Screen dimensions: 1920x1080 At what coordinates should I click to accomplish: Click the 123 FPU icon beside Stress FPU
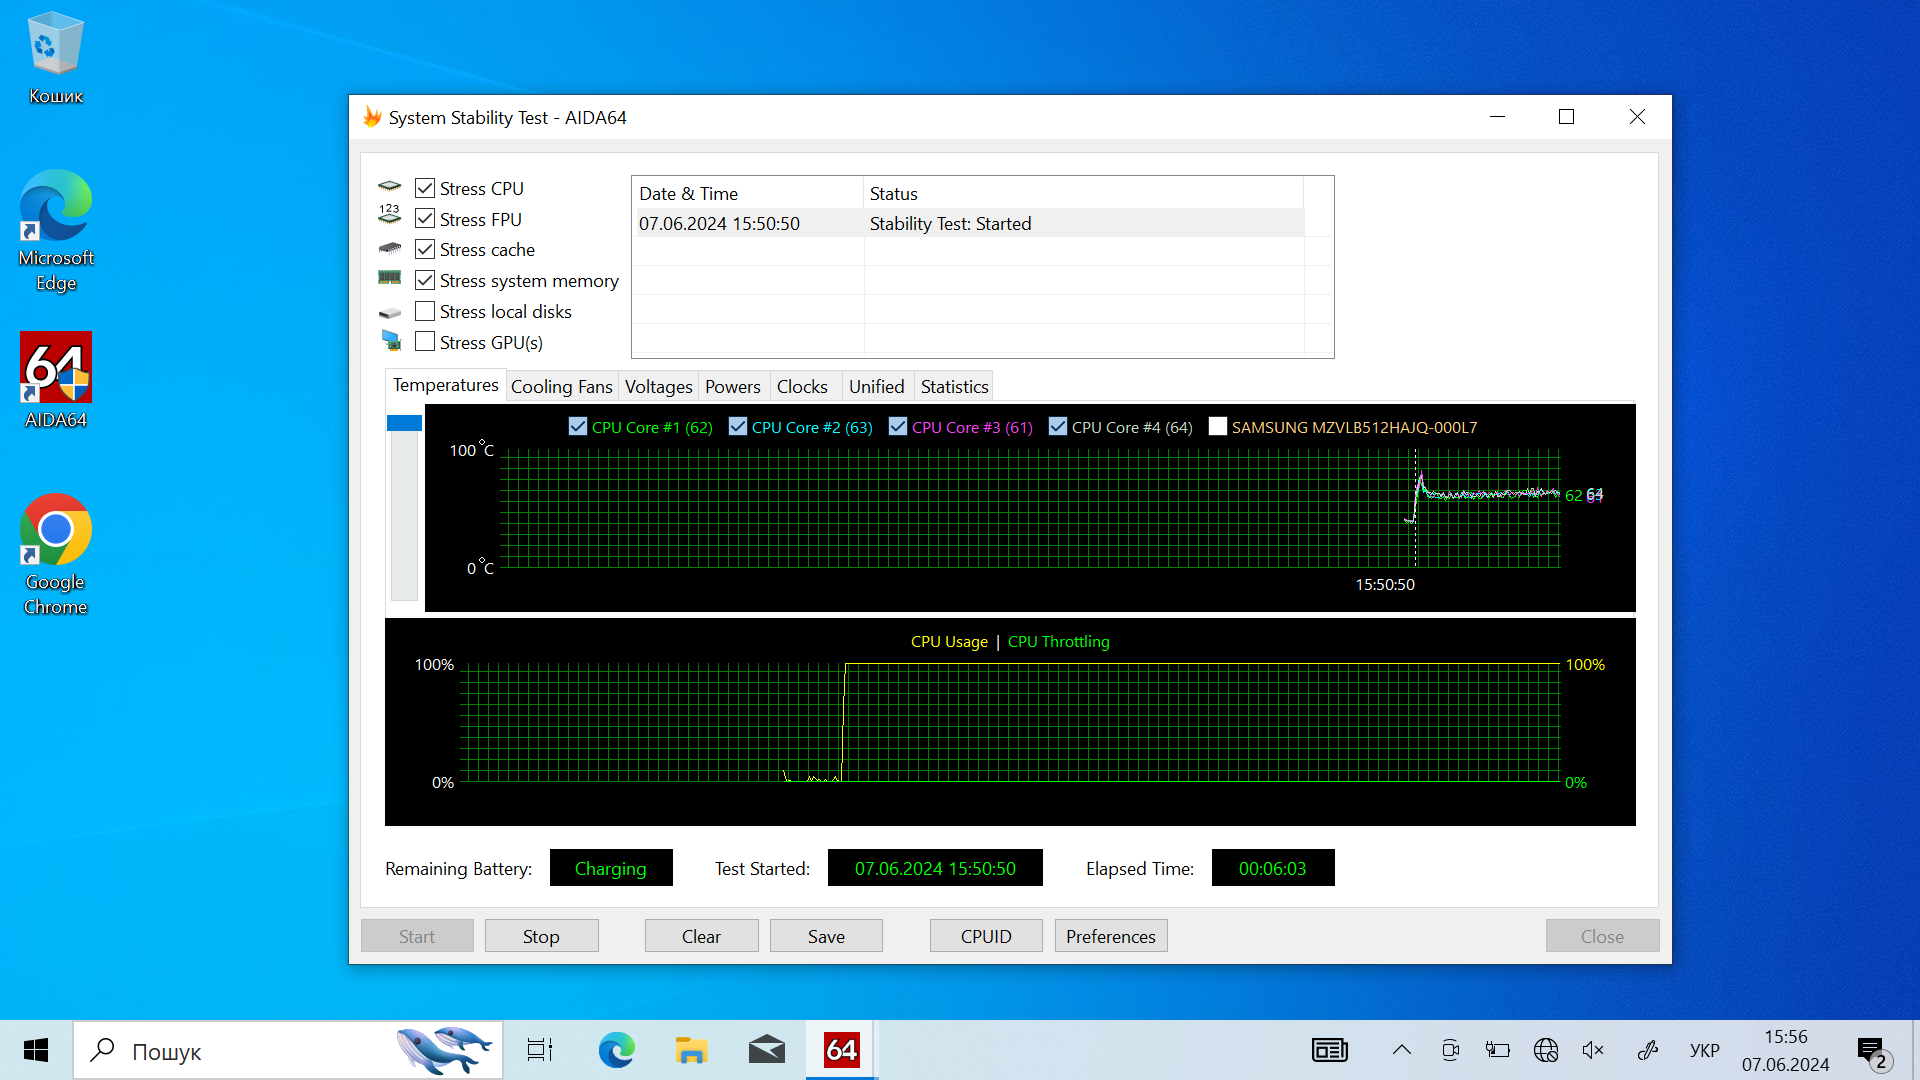pos(390,215)
